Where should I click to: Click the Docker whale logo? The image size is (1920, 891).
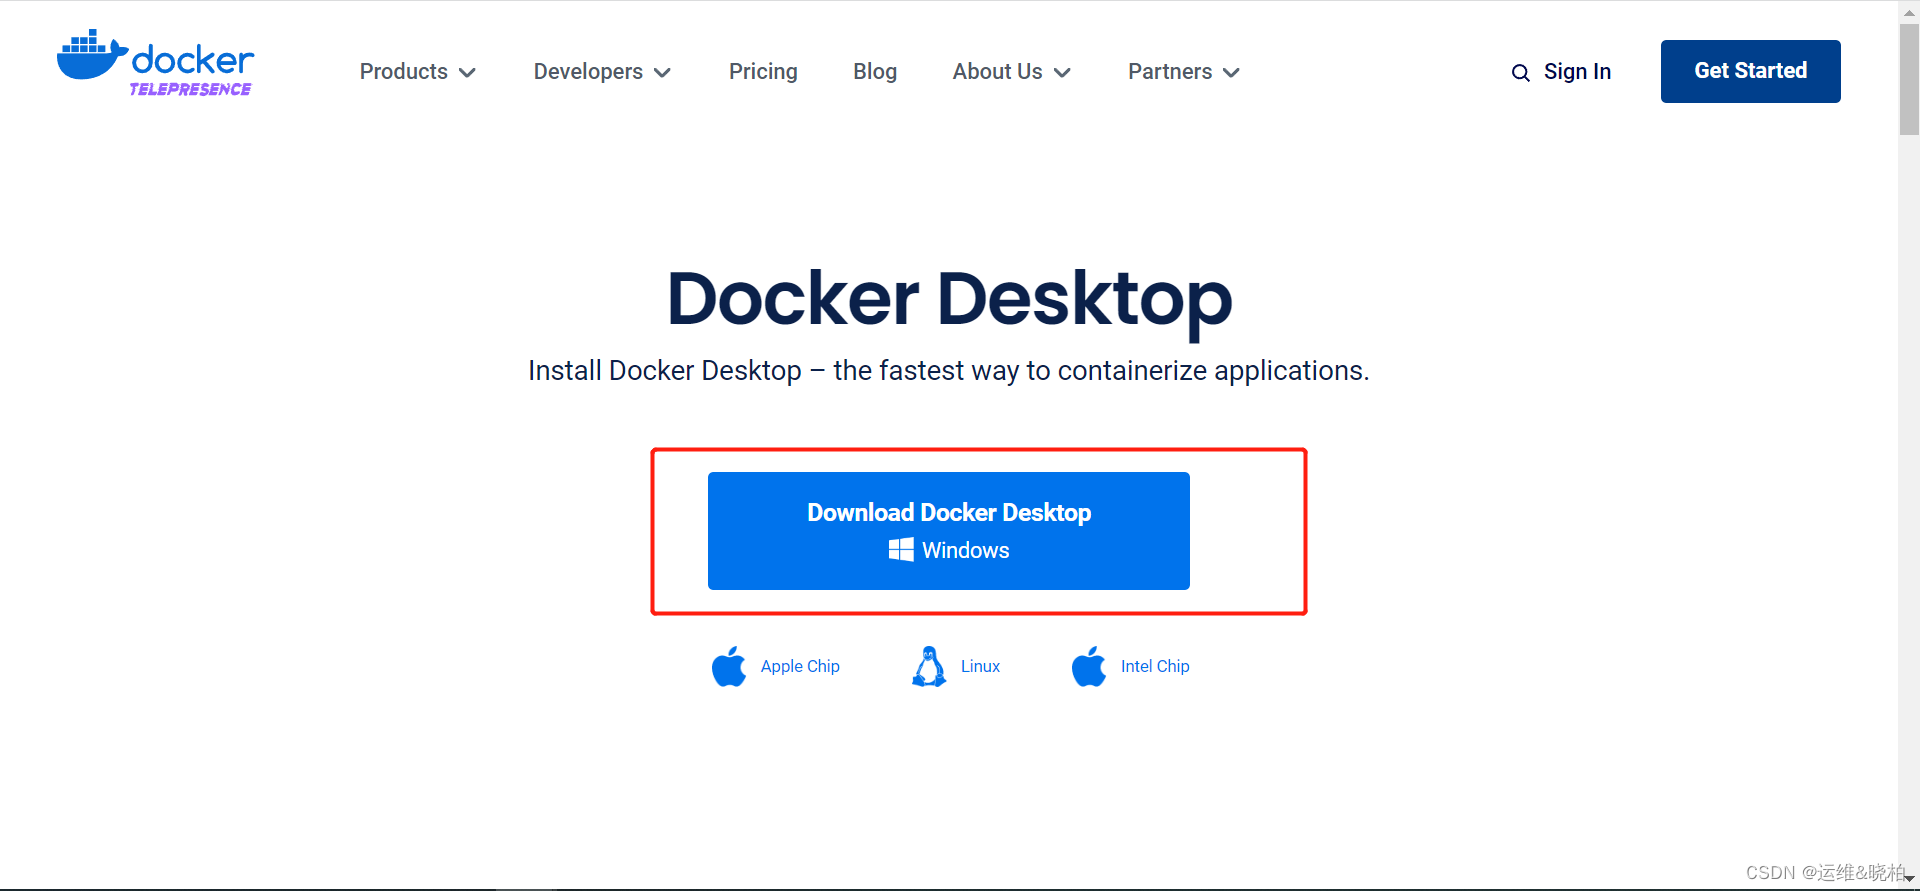pyautogui.click(x=92, y=55)
